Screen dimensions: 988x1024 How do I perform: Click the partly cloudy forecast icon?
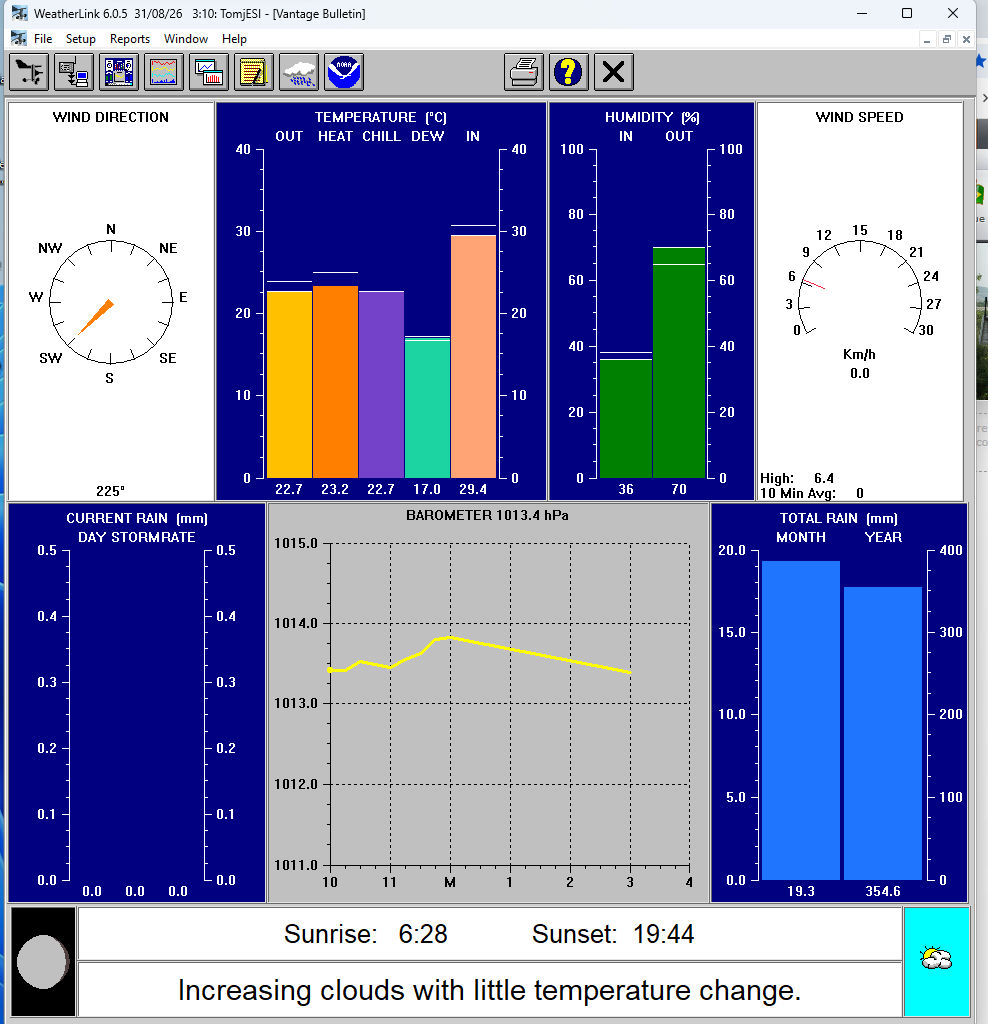click(936, 959)
